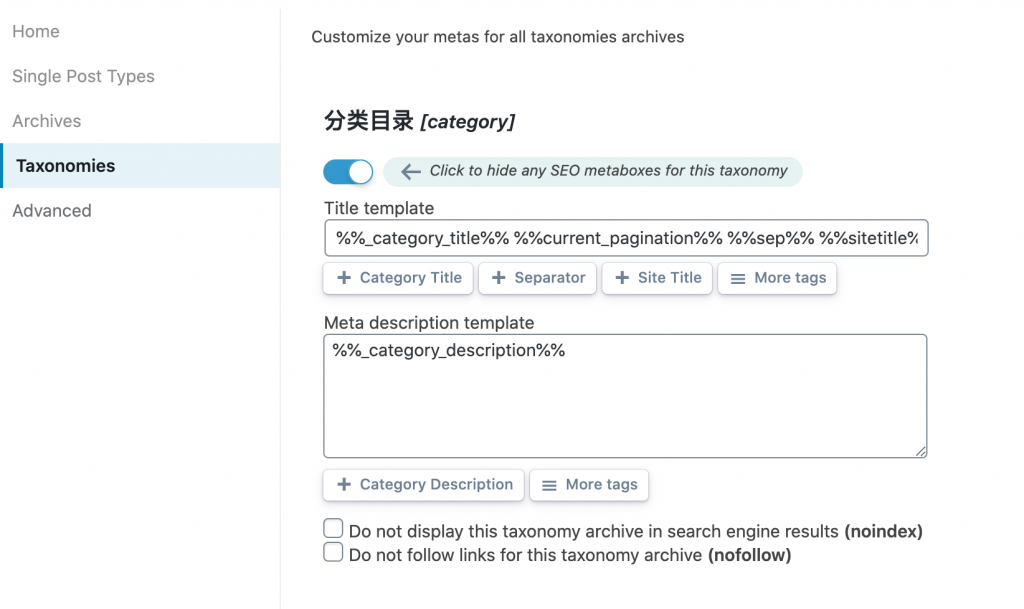This screenshot has height=609, width=1024.
Task: Open the Home settings tab
Action: coord(36,32)
